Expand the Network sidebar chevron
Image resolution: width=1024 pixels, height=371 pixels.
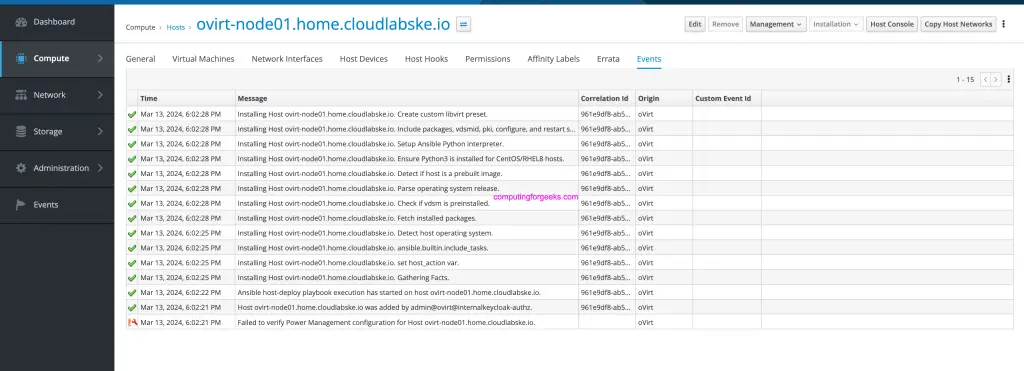coord(100,95)
